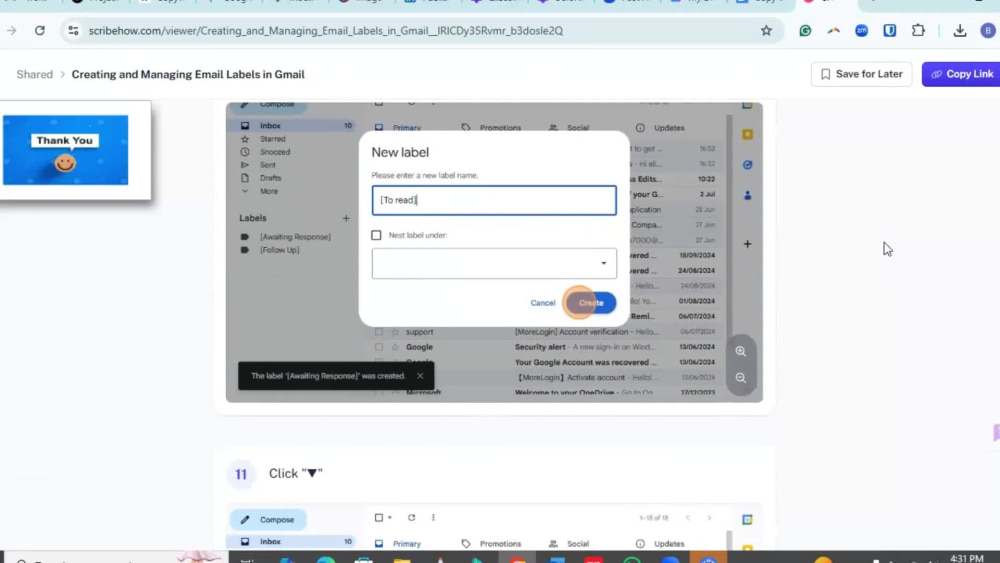
Task: Select Snoozed in the Gmail sidebar
Action: 275,152
